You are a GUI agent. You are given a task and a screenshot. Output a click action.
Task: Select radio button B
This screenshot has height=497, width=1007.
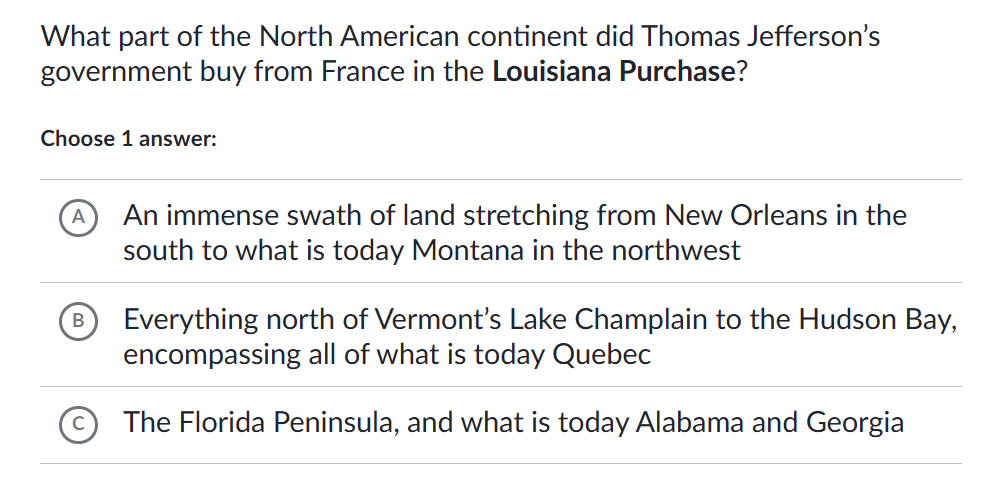point(76,320)
